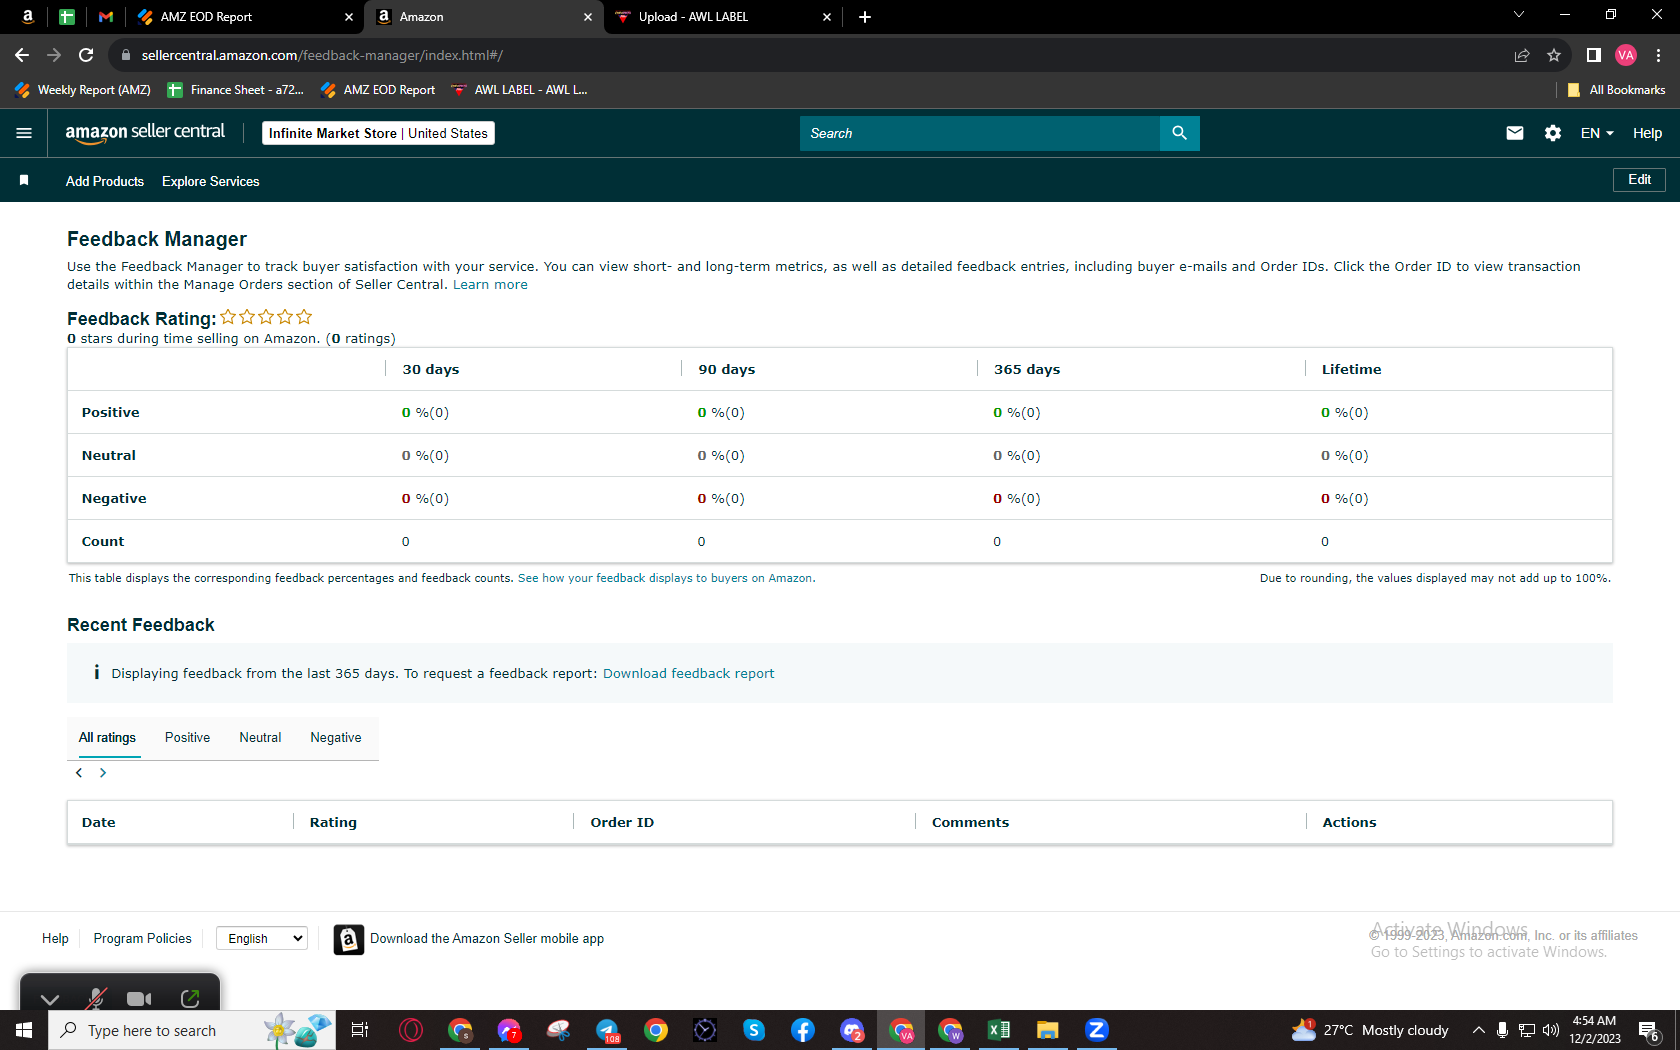Open the messages envelope icon
This screenshot has width=1680, height=1050.
pyautogui.click(x=1515, y=133)
